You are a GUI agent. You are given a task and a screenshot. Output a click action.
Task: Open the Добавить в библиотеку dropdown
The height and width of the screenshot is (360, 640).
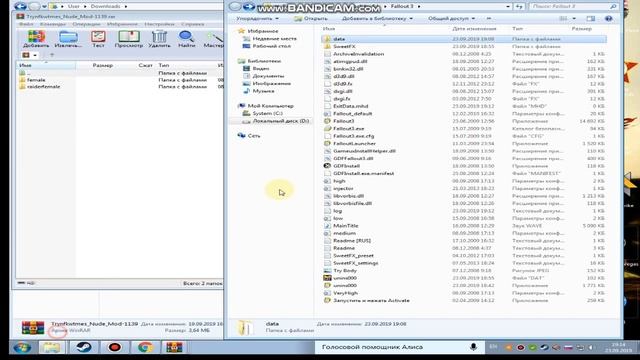point(377,18)
